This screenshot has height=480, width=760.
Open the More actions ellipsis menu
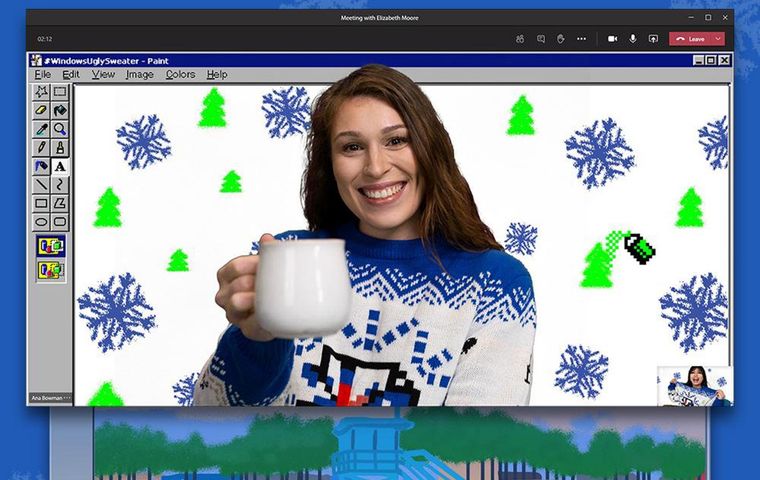coord(581,39)
